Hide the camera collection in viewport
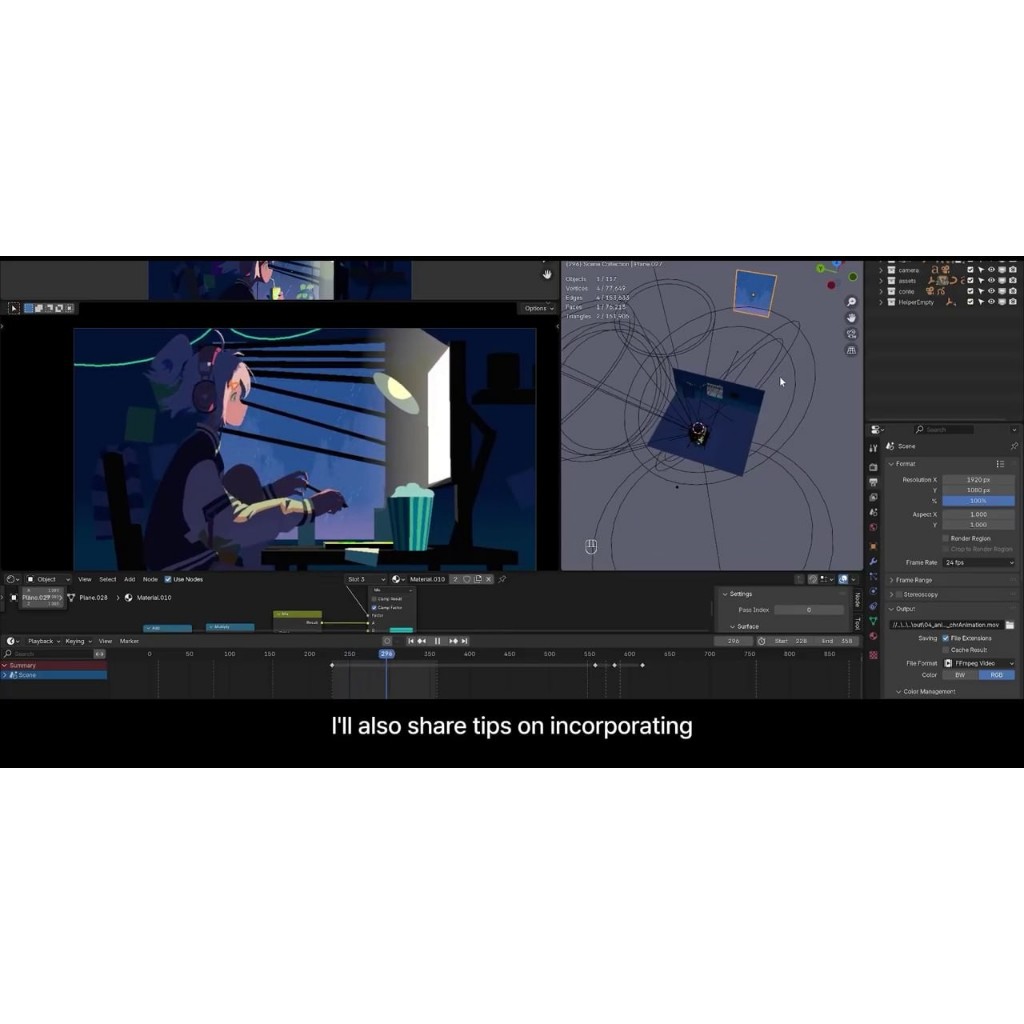The width and height of the screenshot is (1024, 1024). [x=991, y=270]
